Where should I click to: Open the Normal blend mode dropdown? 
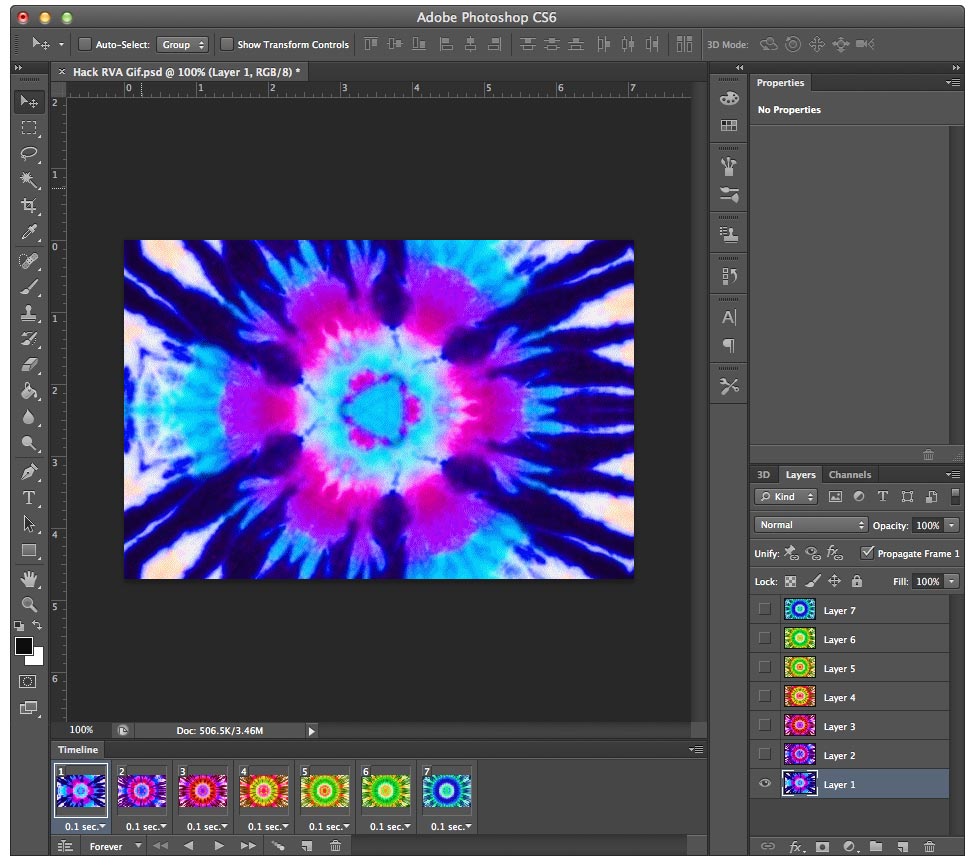point(811,525)
